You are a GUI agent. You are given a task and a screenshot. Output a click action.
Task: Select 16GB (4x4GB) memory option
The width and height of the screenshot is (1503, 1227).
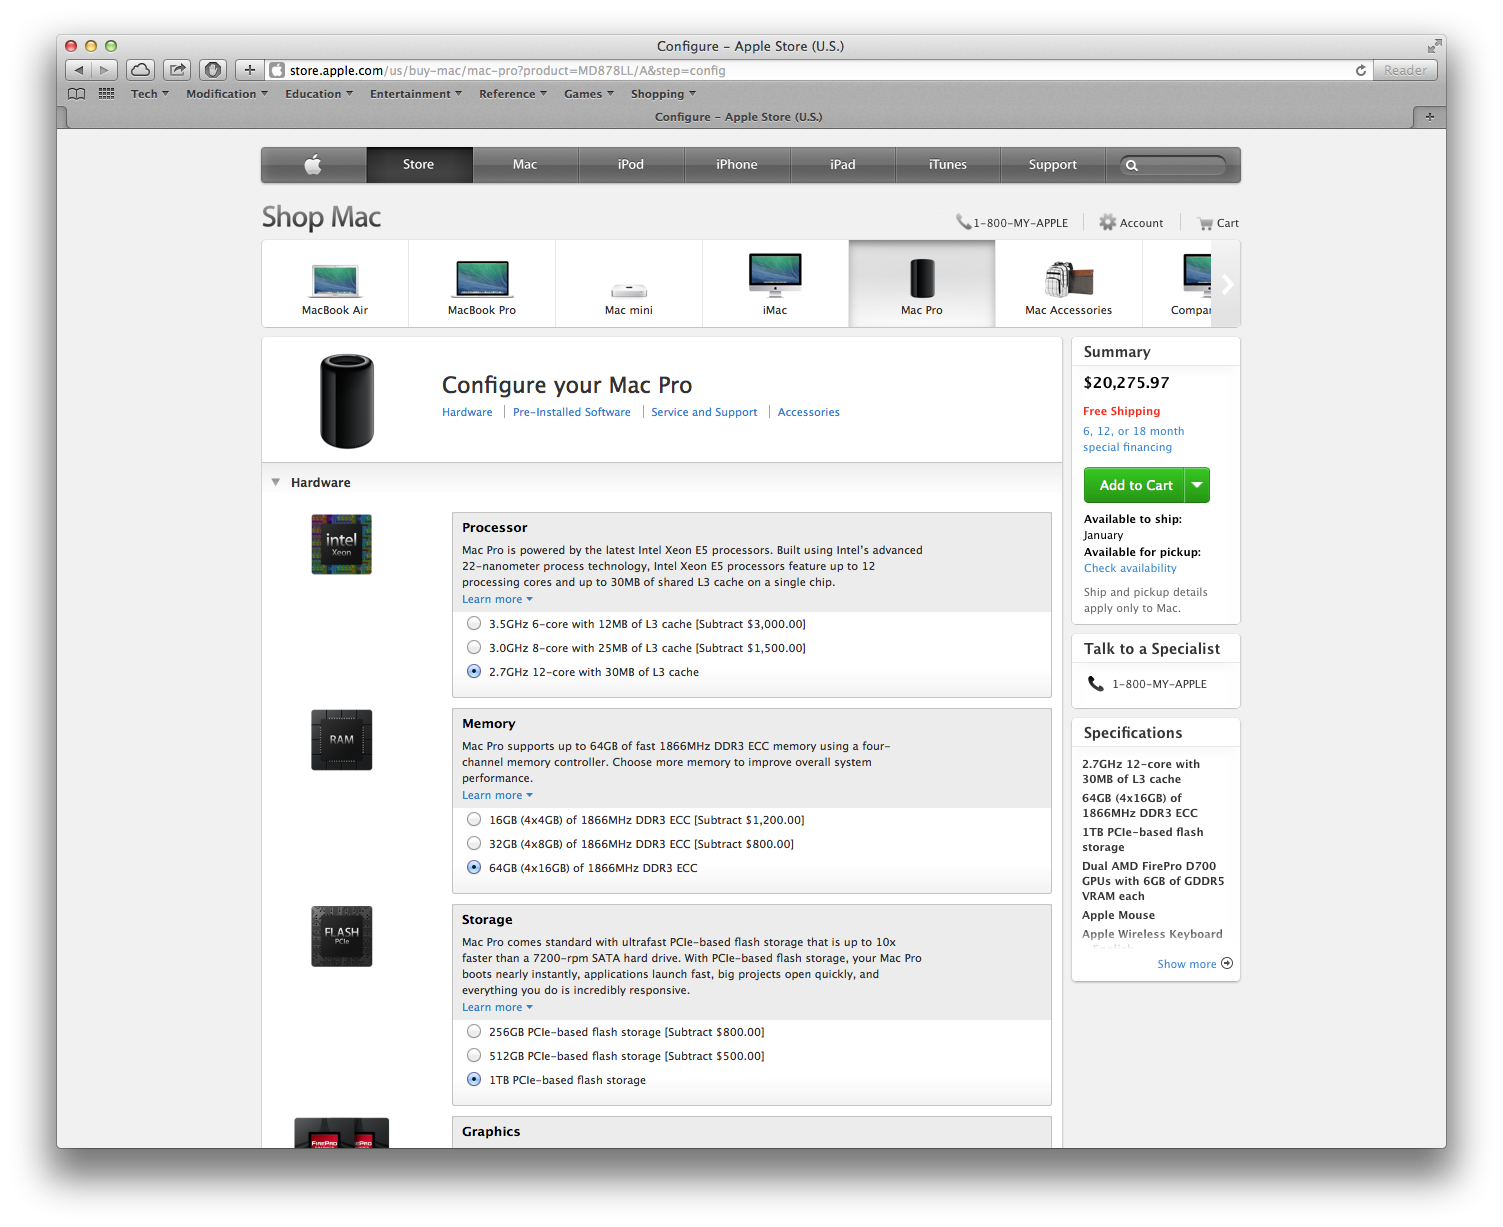coord(474,819)
